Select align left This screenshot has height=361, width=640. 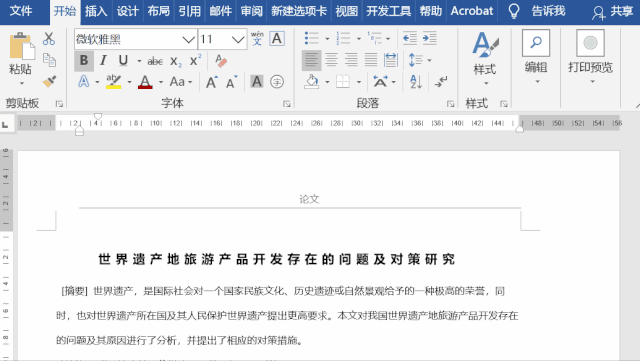[x=311, y=60]
